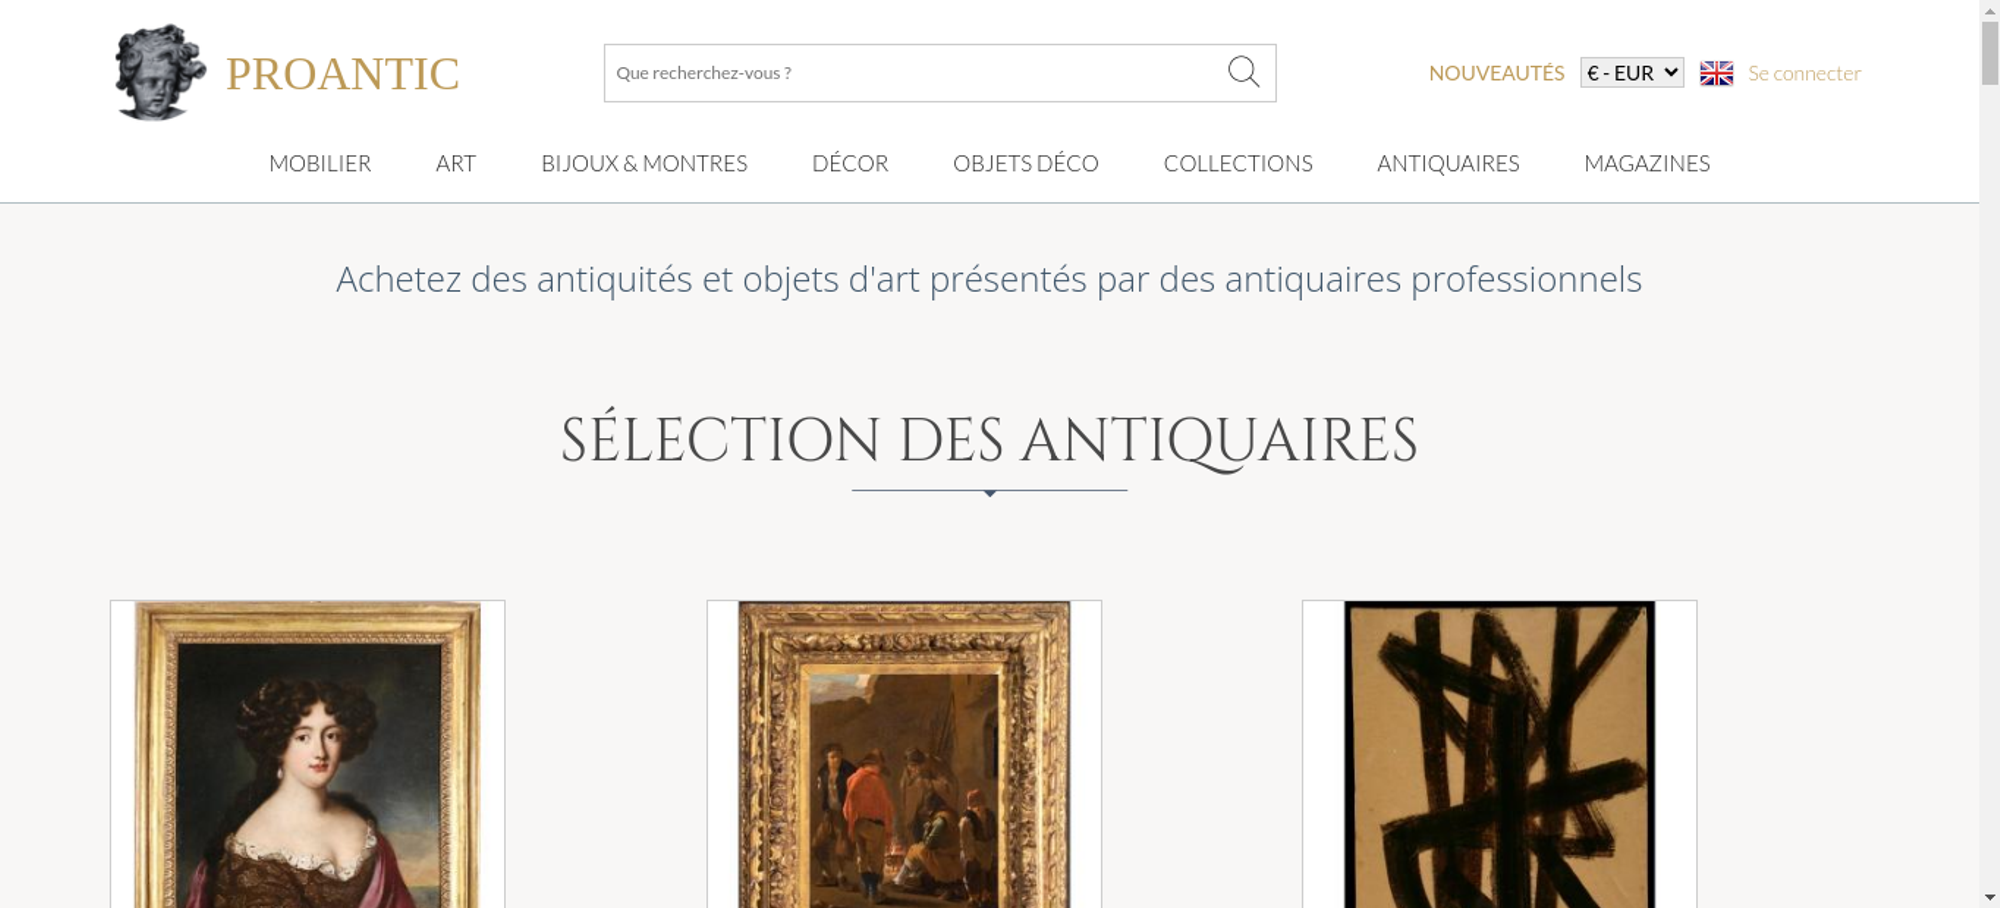Screen dimensions: 2000x908
Task: Switch language with the UK flag icon
Action: point(1716,73)
